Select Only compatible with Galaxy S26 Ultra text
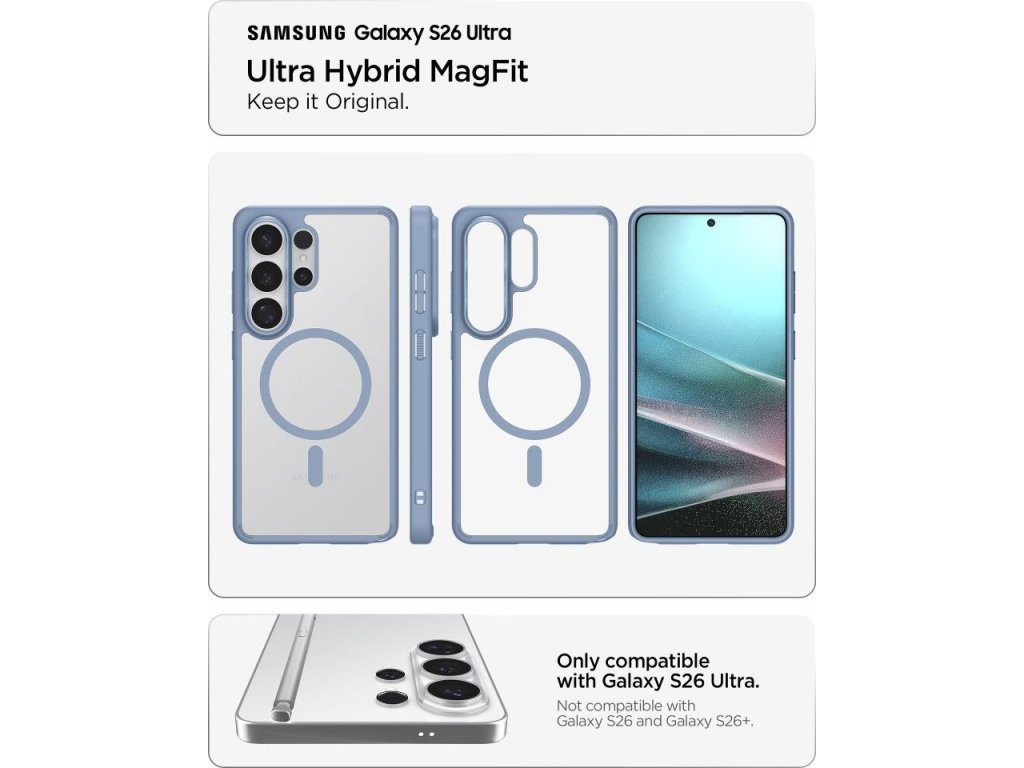1024x768 pixels. [658, 671]
